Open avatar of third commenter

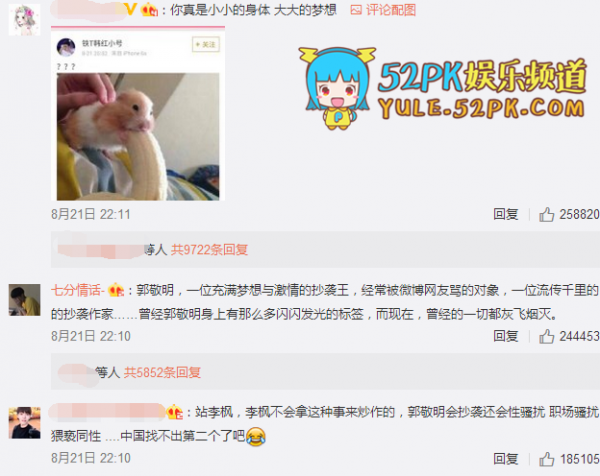point(24,423)
